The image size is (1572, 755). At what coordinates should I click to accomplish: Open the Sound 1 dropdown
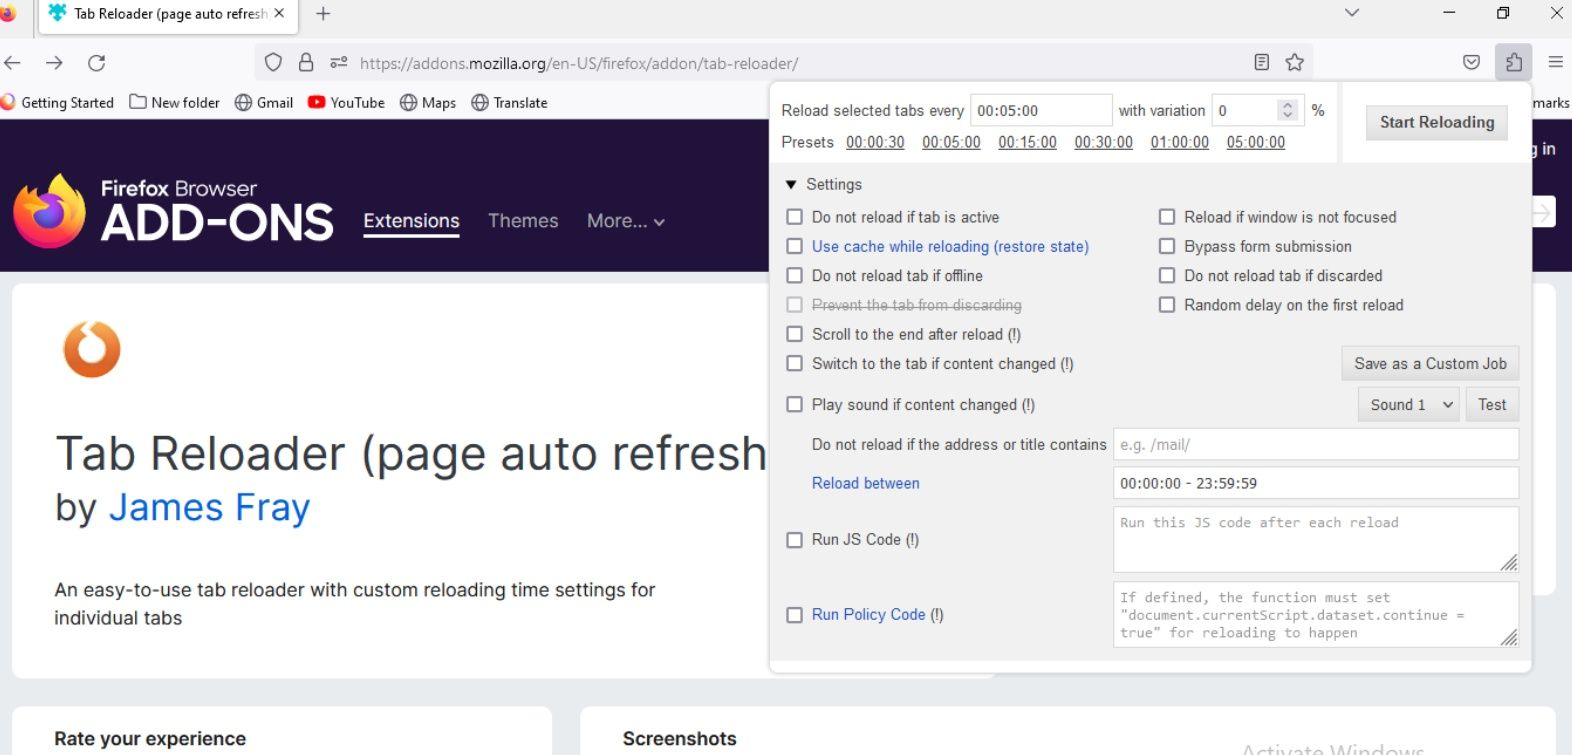pyautogui.click(x=1408, y=404)
